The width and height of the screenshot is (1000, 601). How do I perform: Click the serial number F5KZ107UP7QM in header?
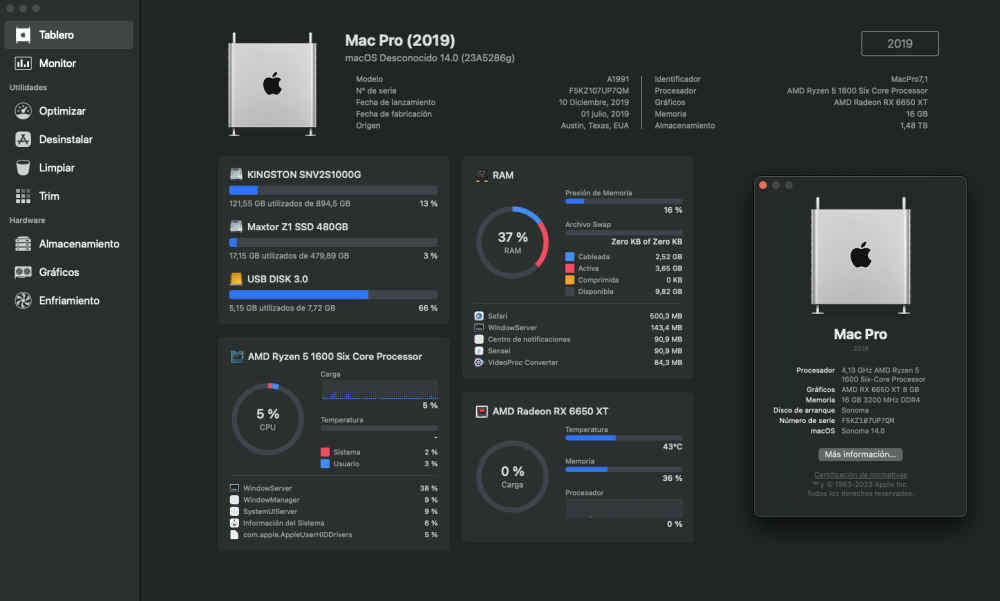pos(598,91)
